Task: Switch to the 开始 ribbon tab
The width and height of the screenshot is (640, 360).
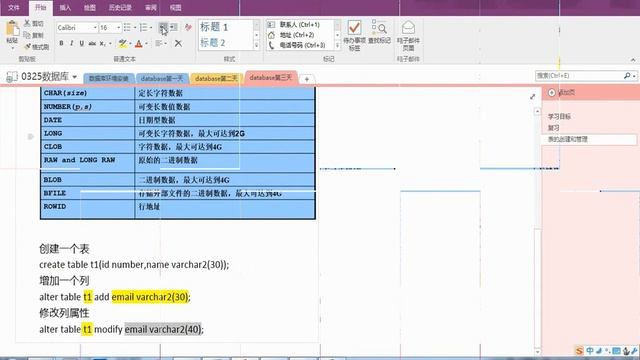Action: [40, 7]
